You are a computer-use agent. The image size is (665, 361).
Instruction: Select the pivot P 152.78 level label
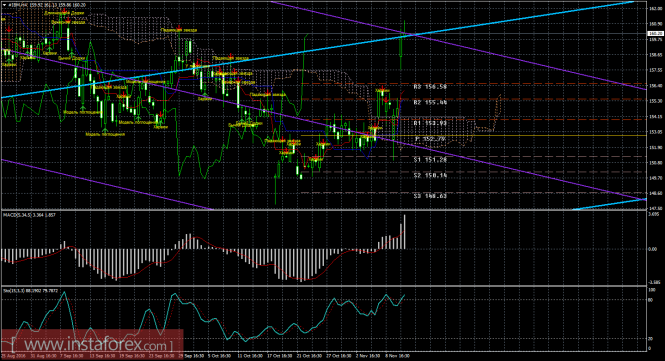430,139
